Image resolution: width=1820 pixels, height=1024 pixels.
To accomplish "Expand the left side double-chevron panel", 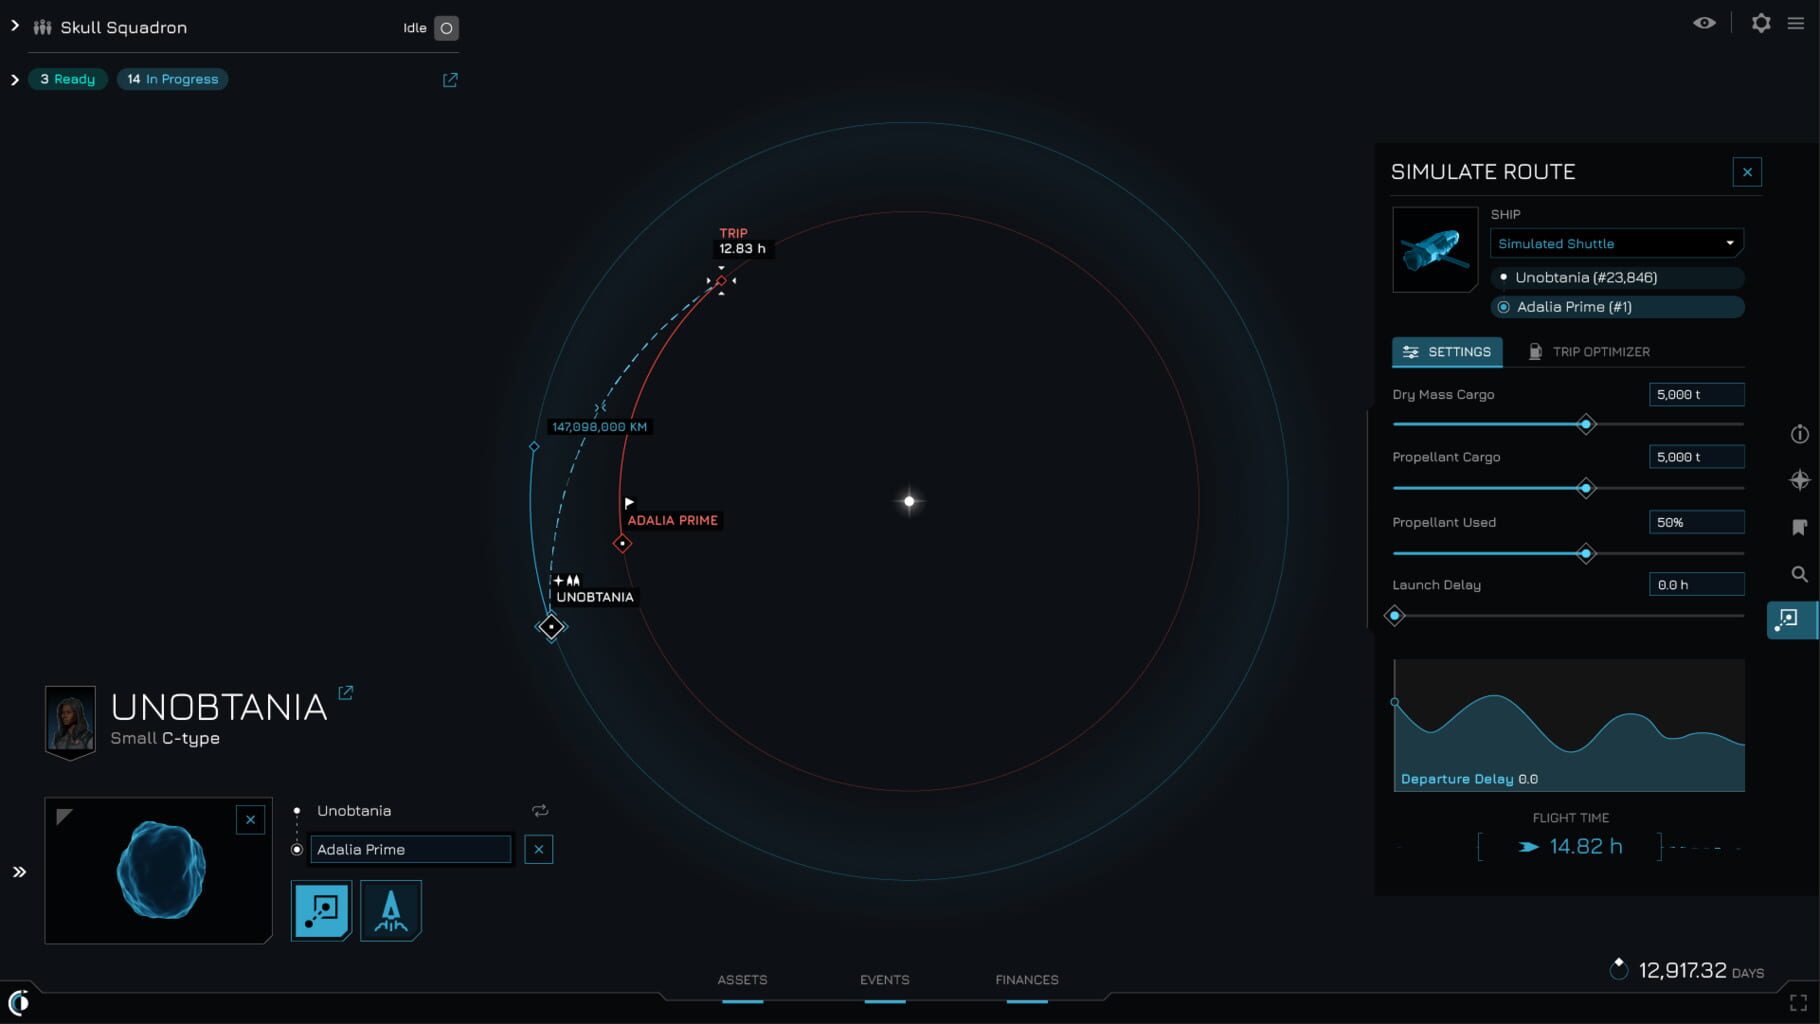I will (19, 872).
